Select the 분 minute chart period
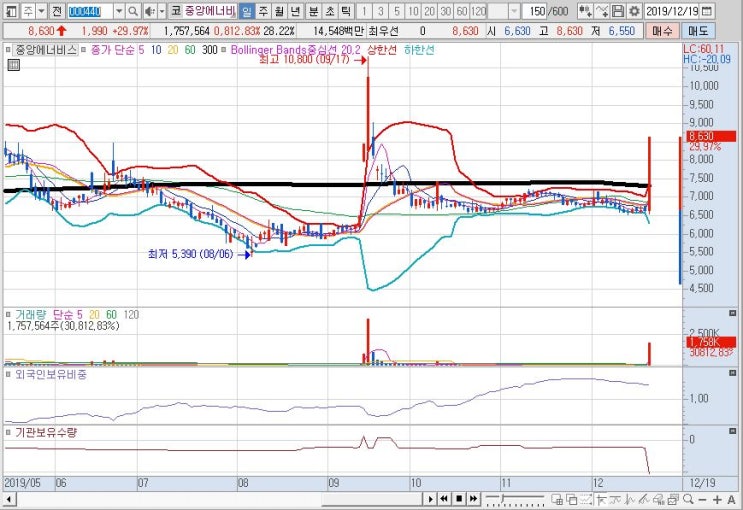Screen dimensions: 743x510 [x=314, y=10]
